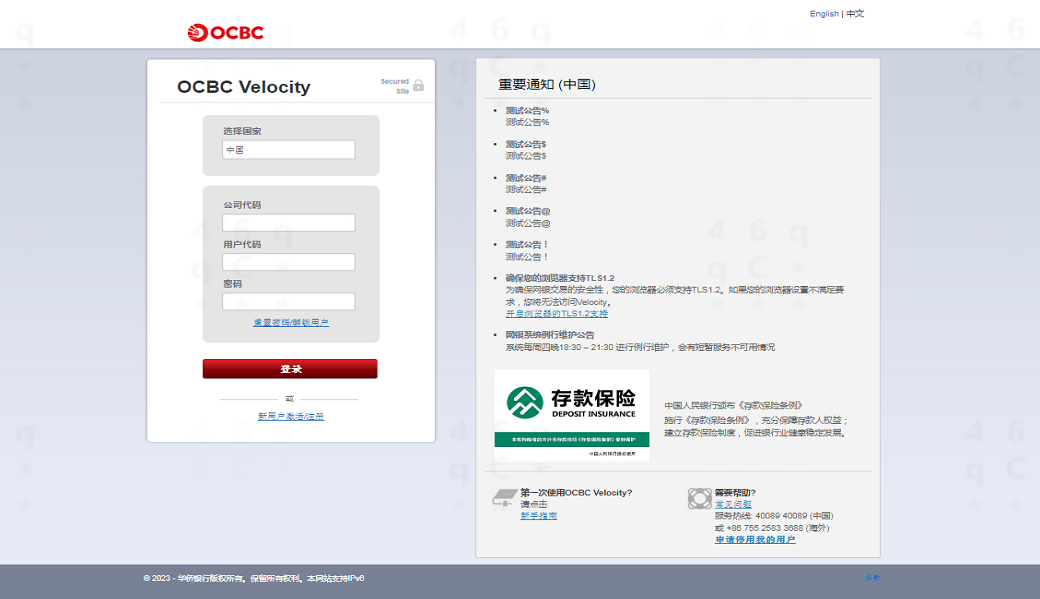Click the 用户代码 field label
Viewport: 1040px width, 599px height.
(242, 244)
